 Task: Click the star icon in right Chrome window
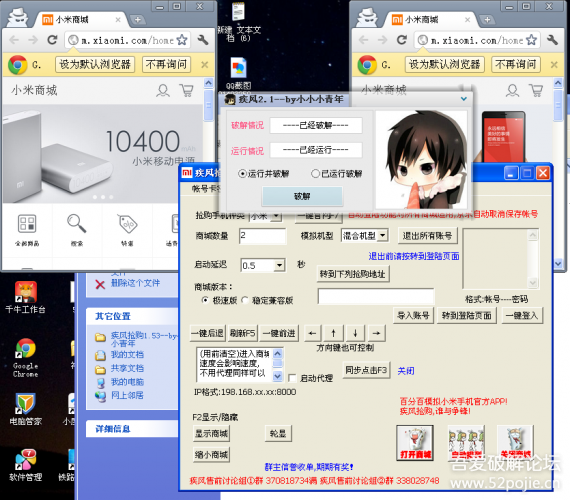pos(531,40)
